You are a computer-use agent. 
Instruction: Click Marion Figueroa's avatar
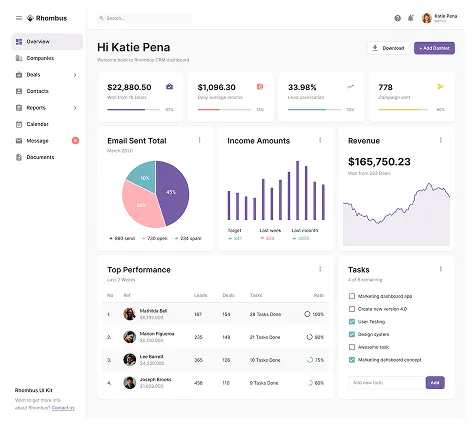[130, 337]
